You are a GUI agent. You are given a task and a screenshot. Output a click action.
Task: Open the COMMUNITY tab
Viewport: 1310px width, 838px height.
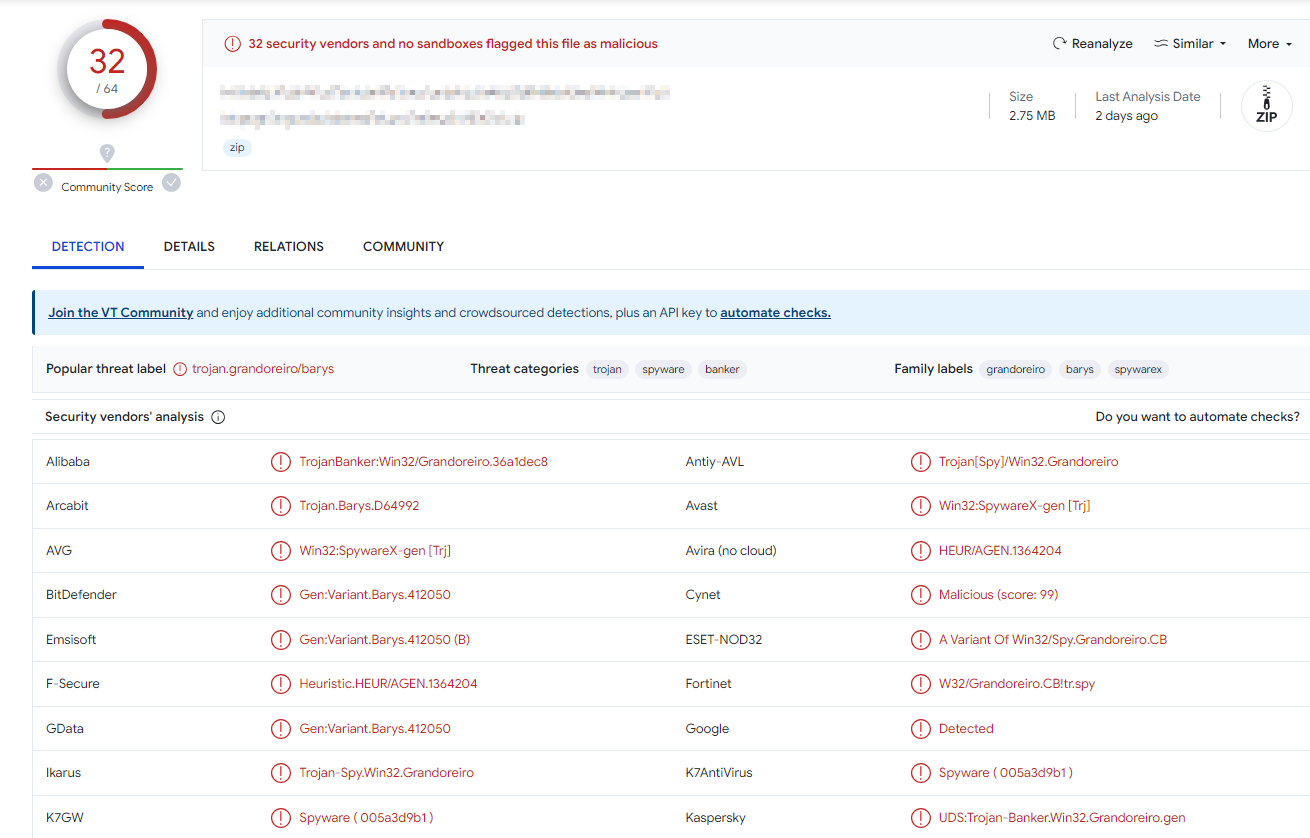403,246
